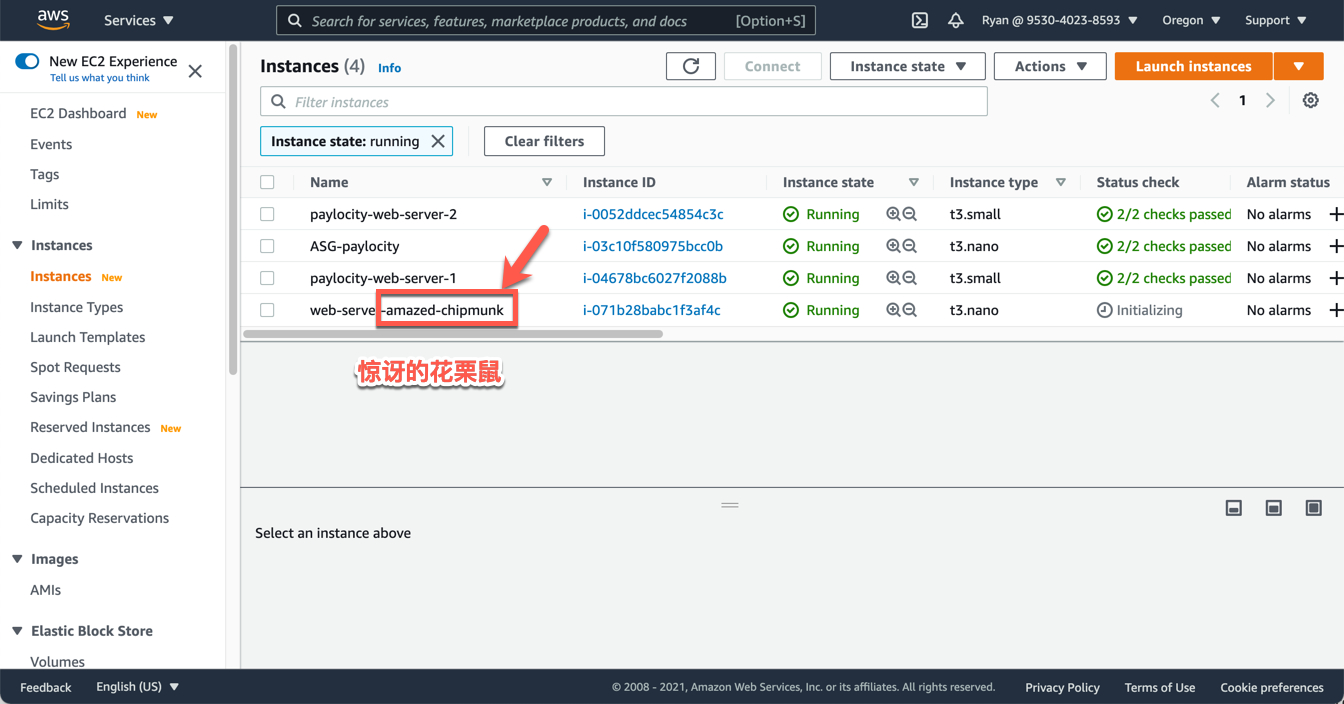1344x704 pixels.
Task: Click Tell us what you think link
Action: (100, 78)
